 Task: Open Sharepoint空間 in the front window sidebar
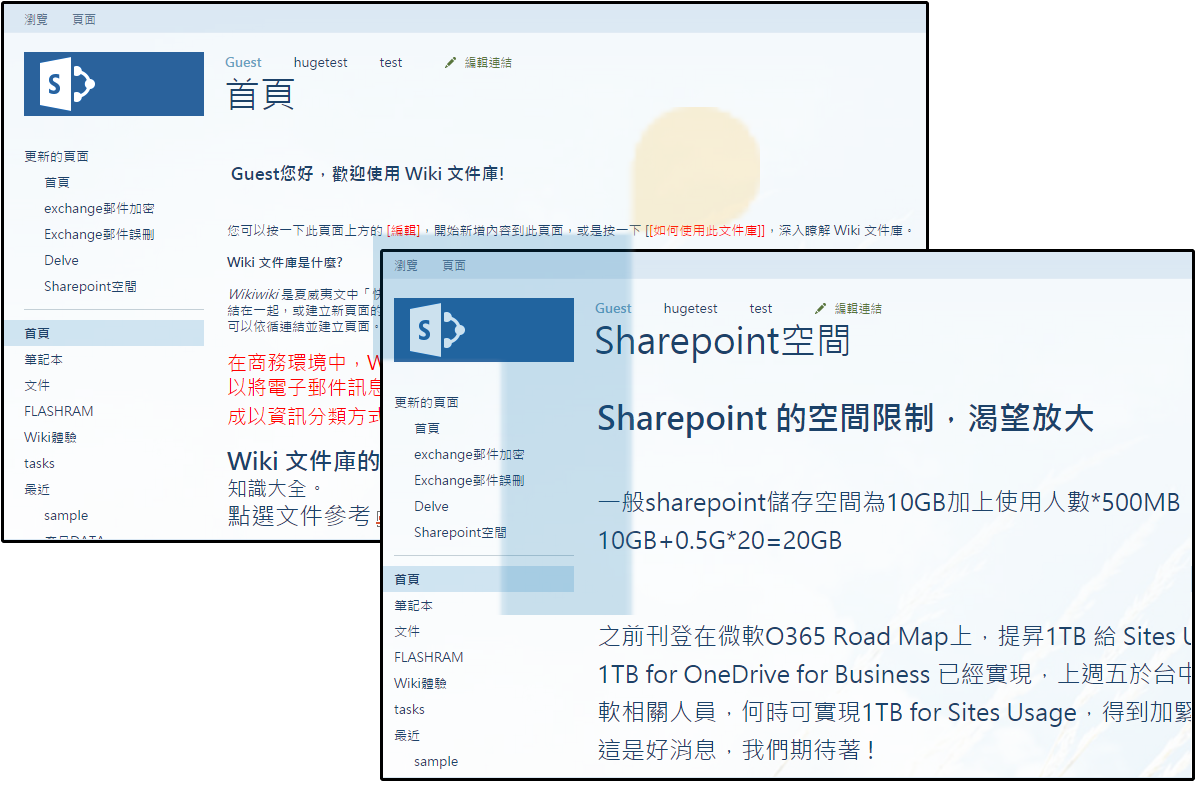[460, 532]
